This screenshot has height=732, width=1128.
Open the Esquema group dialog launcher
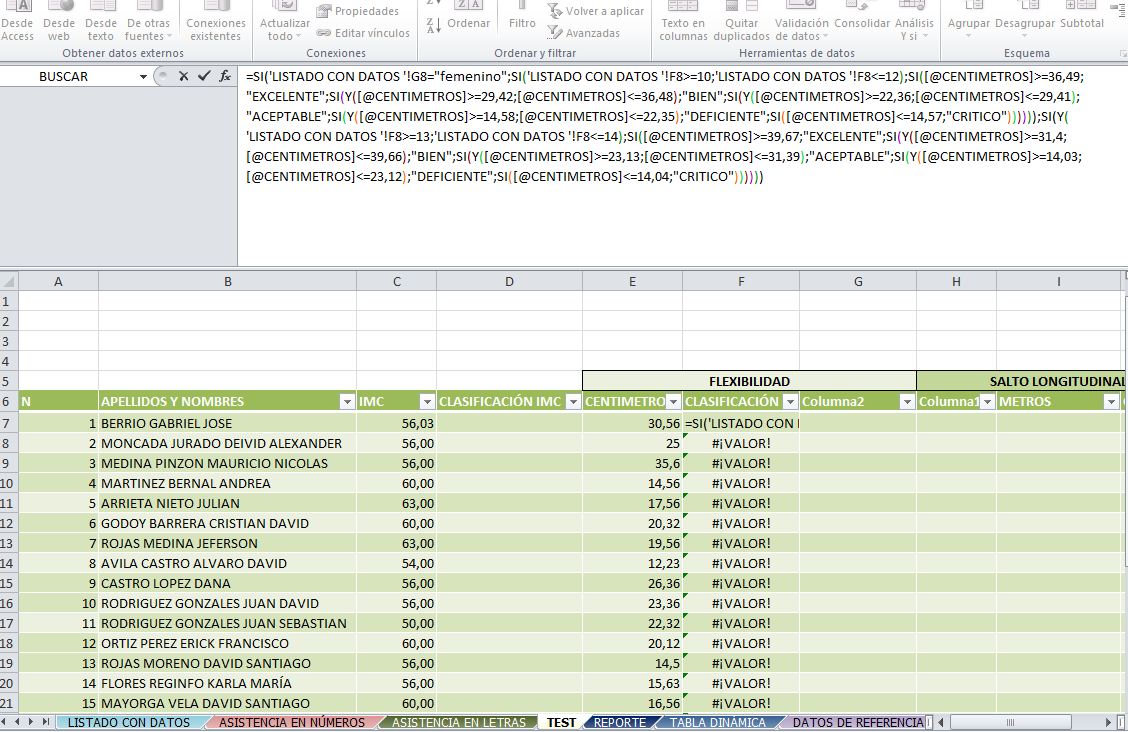pyautogui.click(x=1122, y=53)
